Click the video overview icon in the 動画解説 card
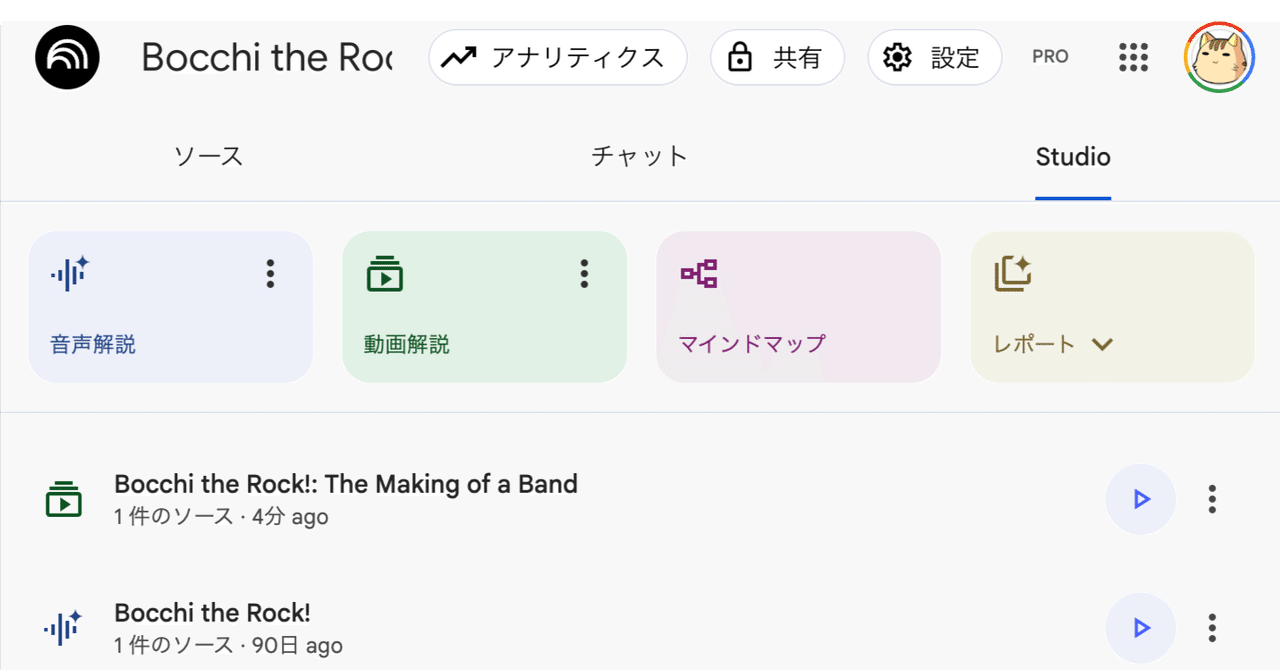The image size is (1280, 670). 384,274
